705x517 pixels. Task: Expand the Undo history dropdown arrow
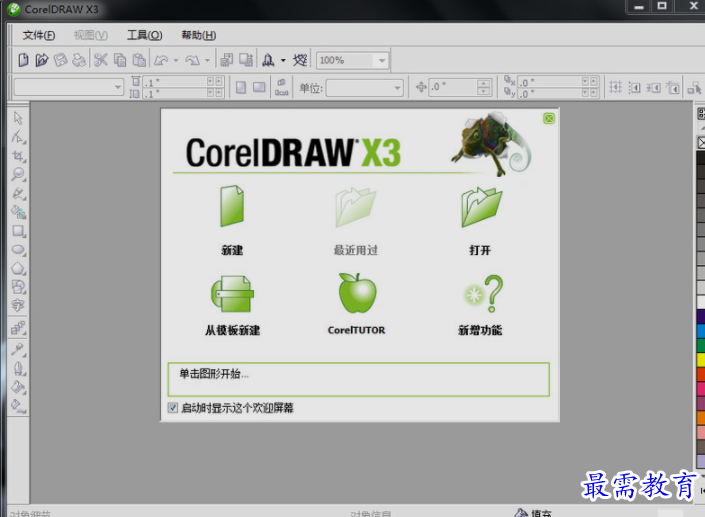pyautogui.click(x=176, y=60)
